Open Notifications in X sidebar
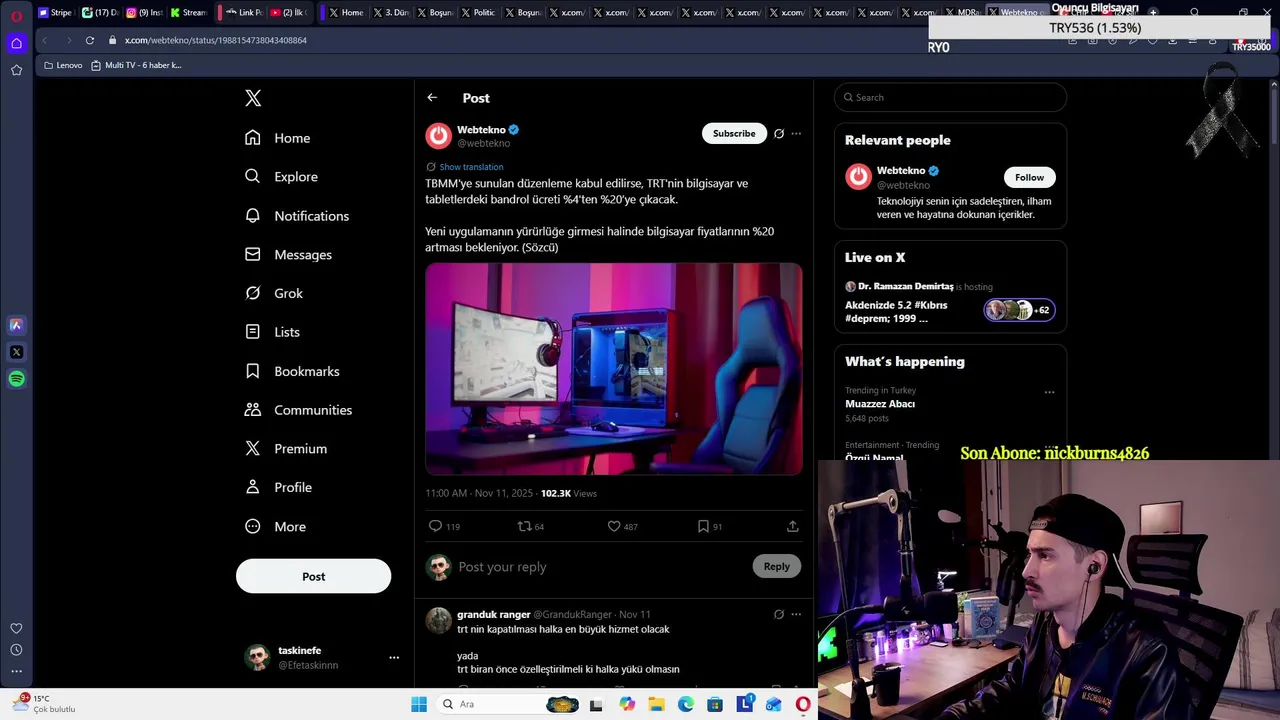 coord(297,216)
